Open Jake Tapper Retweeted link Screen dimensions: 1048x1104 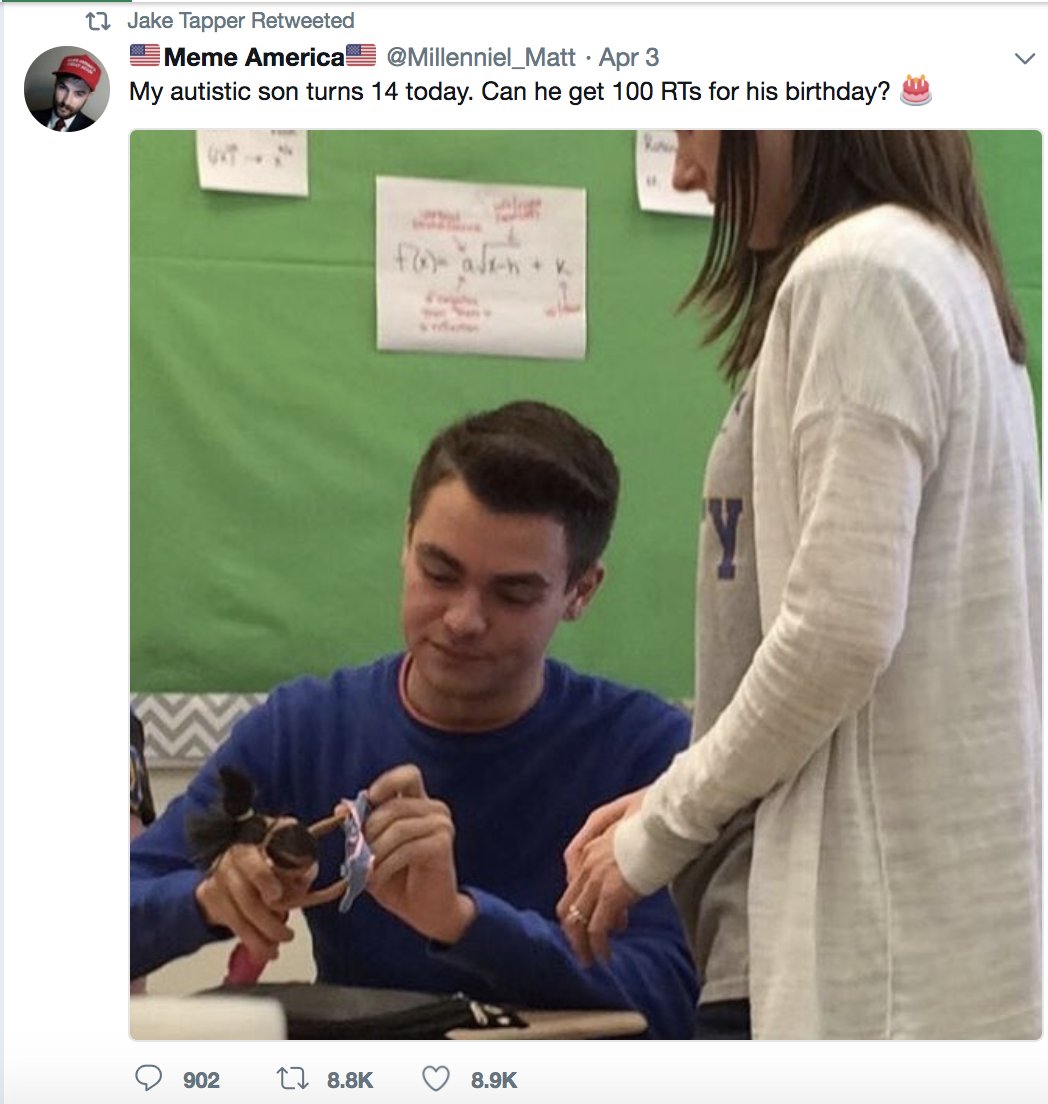tap(241, 21)
